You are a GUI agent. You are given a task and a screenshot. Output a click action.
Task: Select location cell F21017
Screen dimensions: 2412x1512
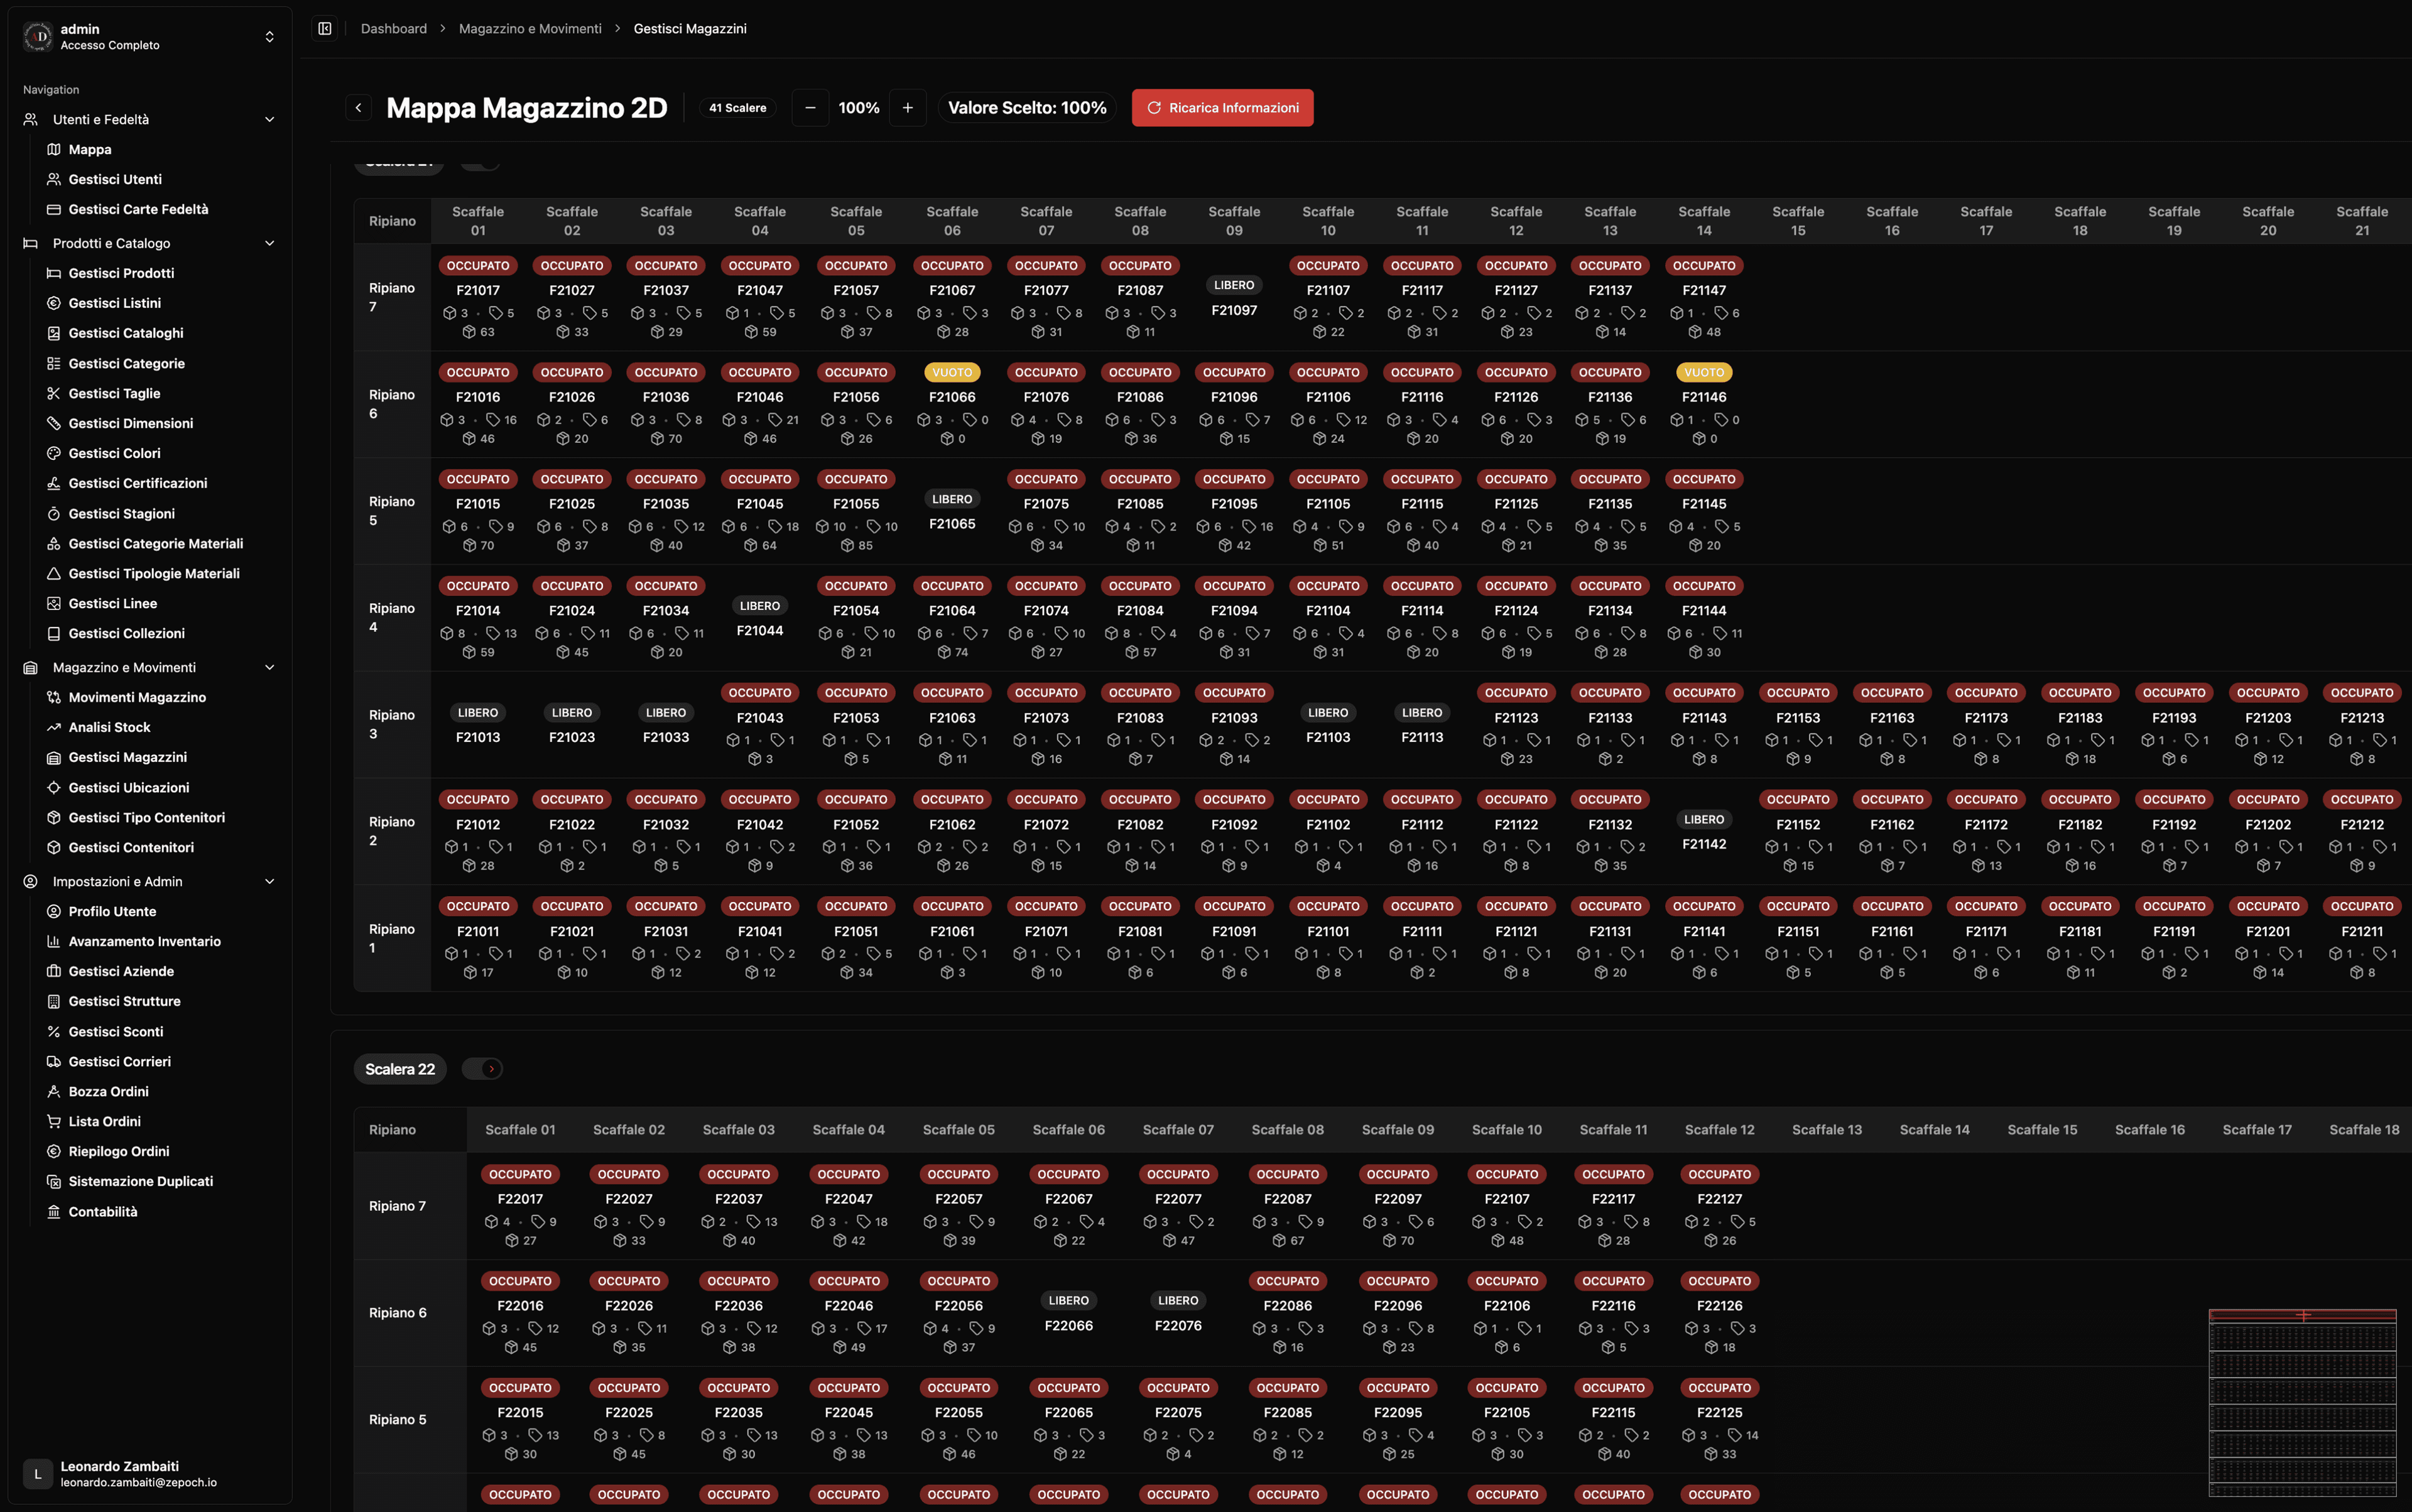[x=478, y=297]
